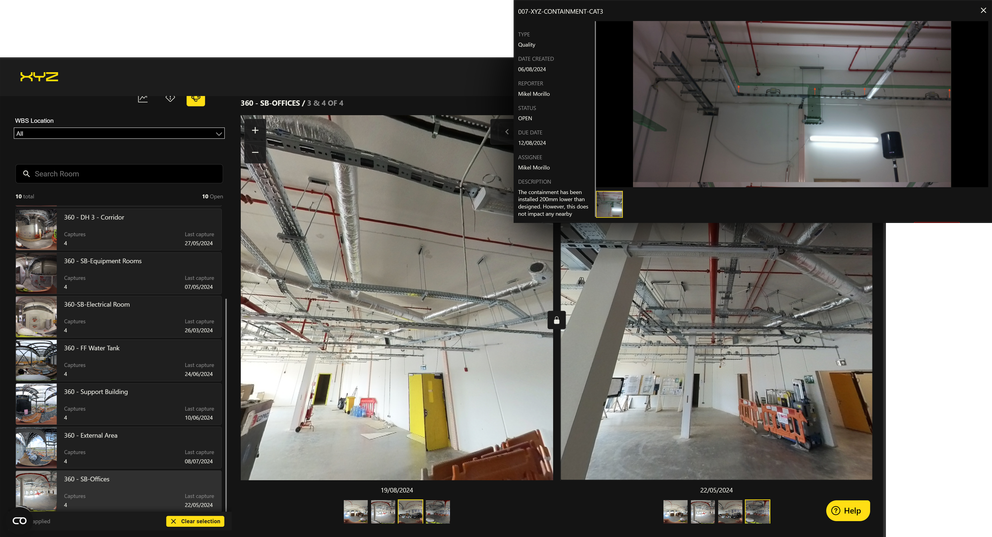992x537 pixels.
Task: Click the 360 - SB-OFFICES breadcrumb heading
Action: click(270, 103)
